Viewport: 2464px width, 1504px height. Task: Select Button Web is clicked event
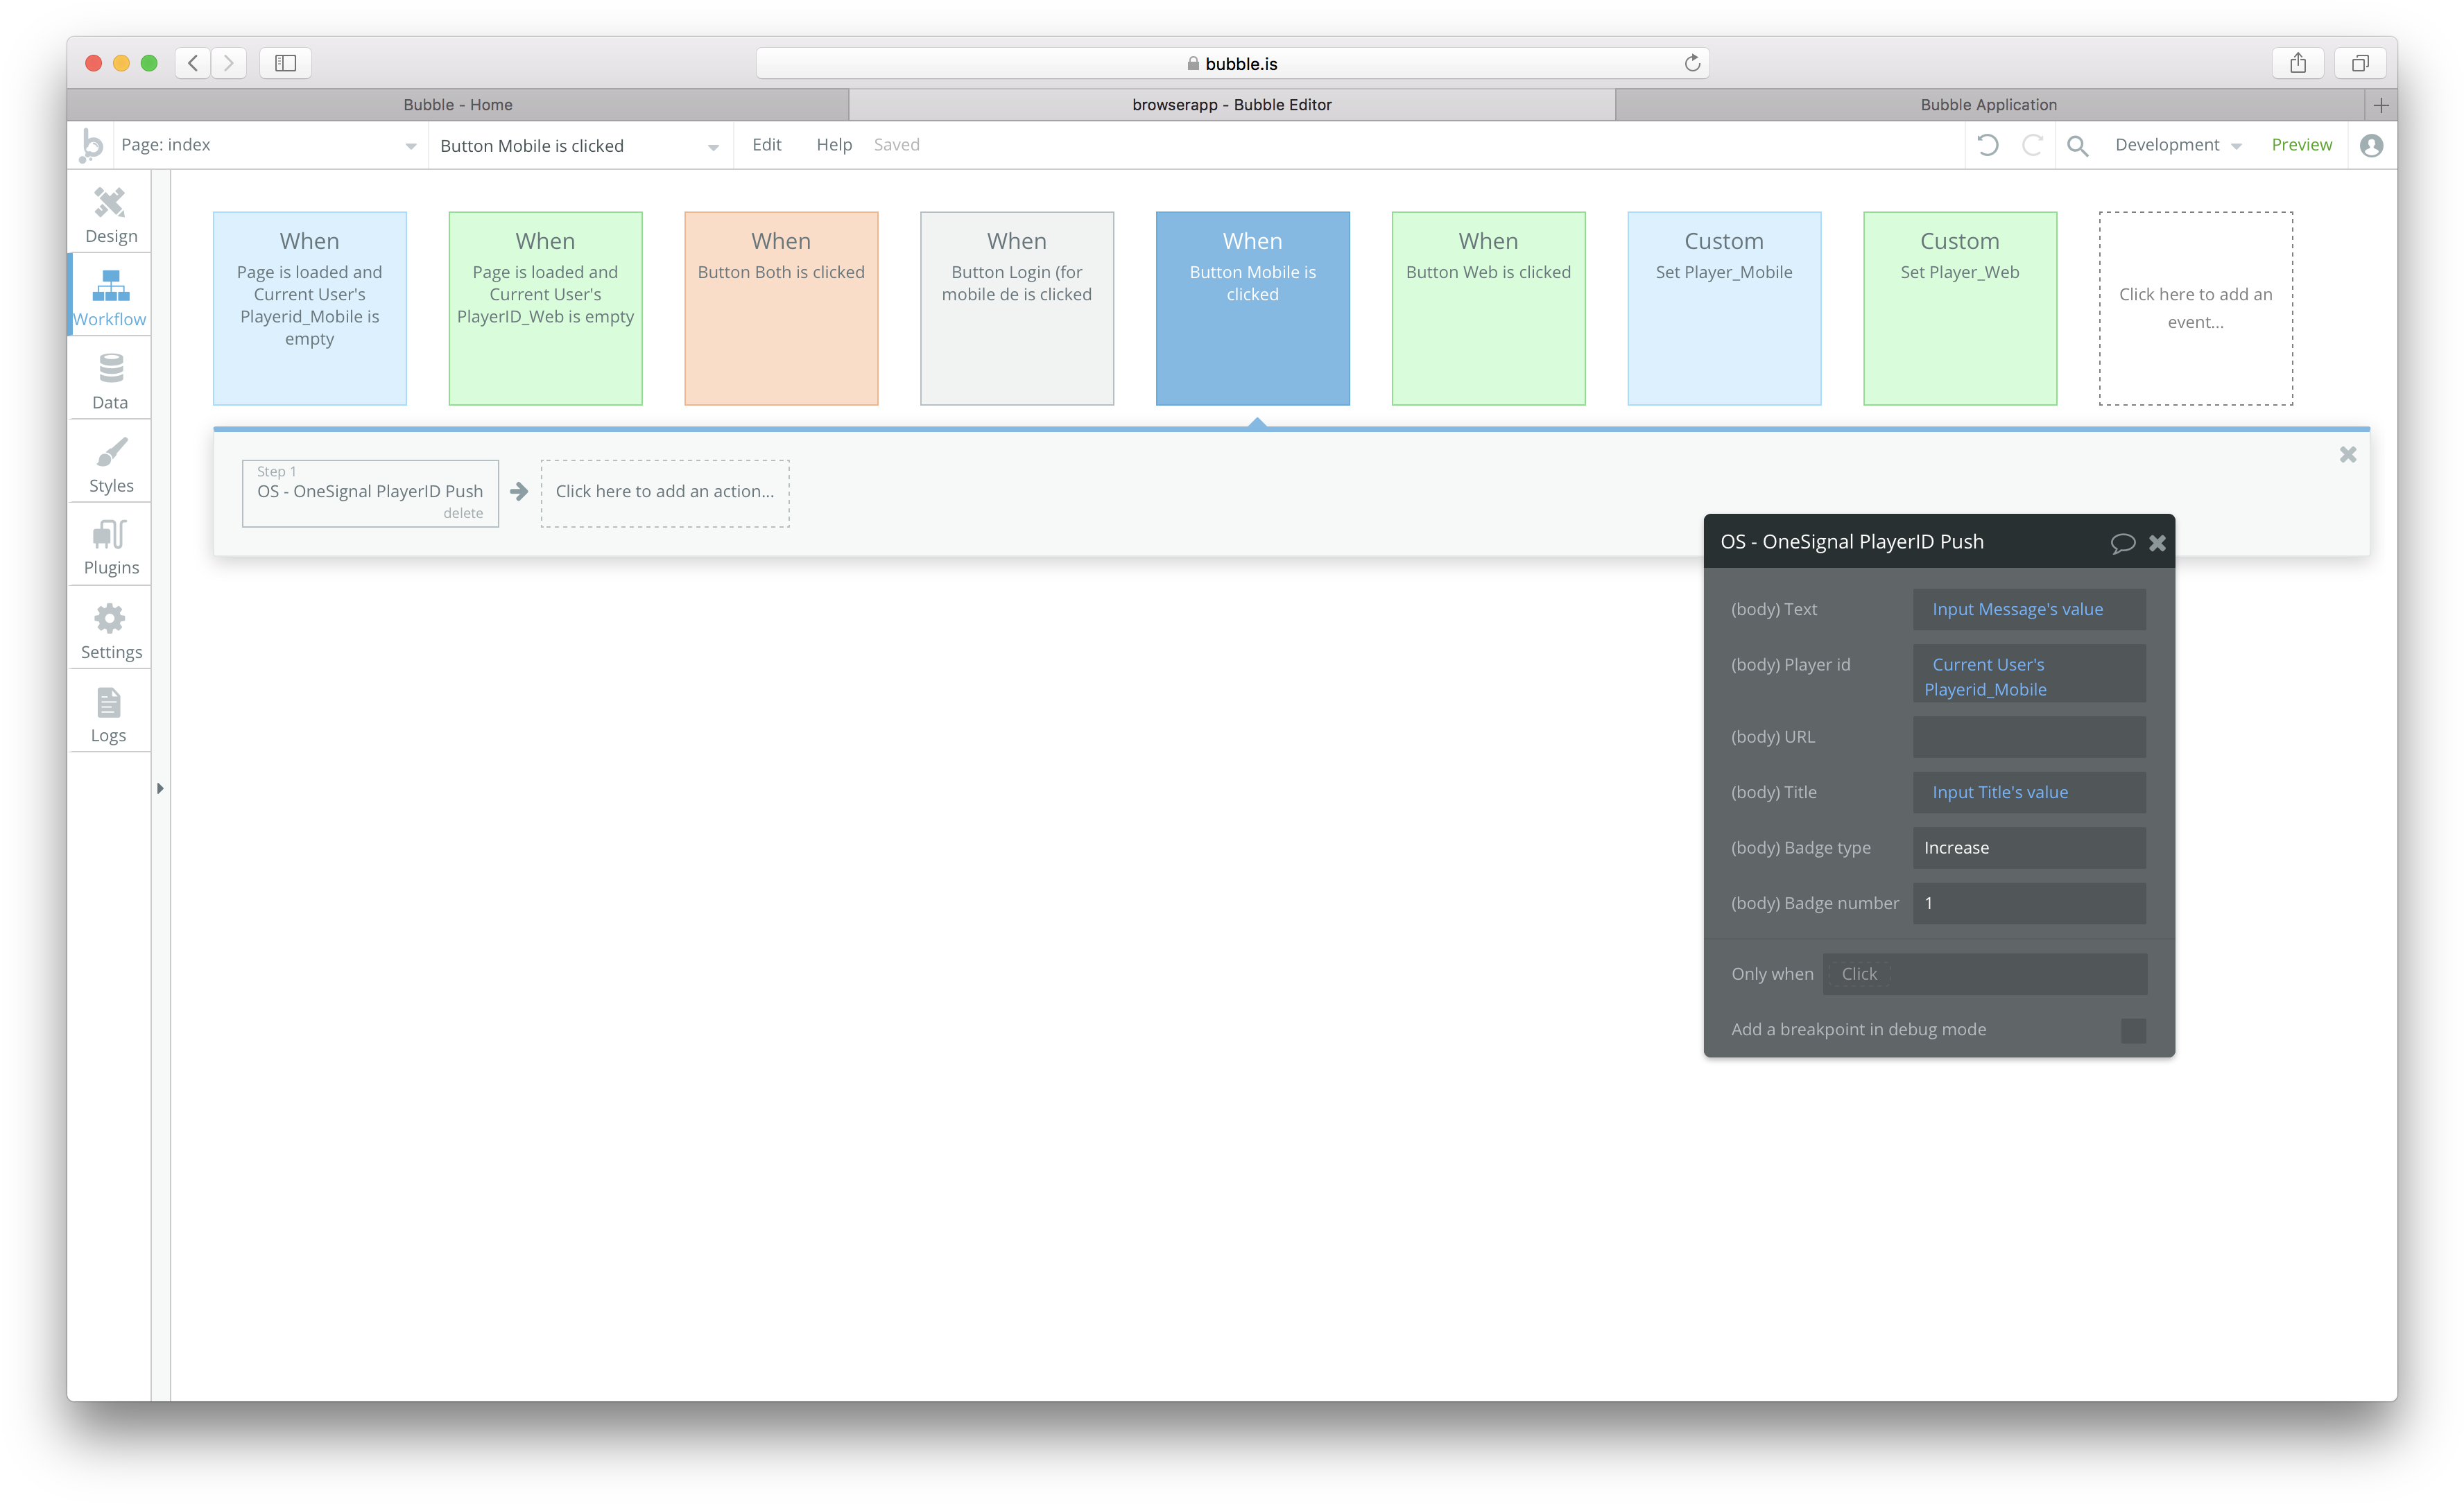coord(1488,308)
